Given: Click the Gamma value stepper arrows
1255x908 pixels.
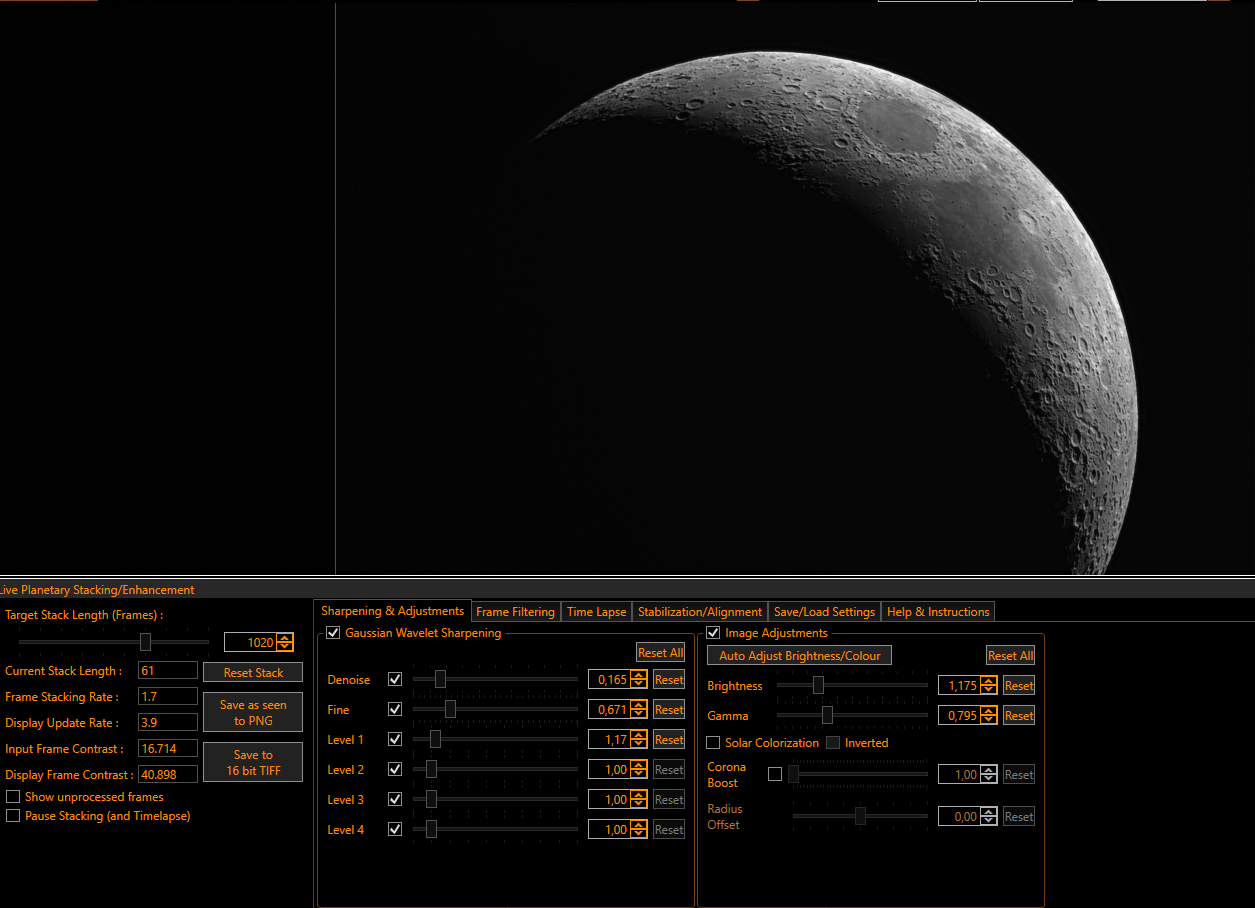Looking at the screenshot, I should [989, 716].
